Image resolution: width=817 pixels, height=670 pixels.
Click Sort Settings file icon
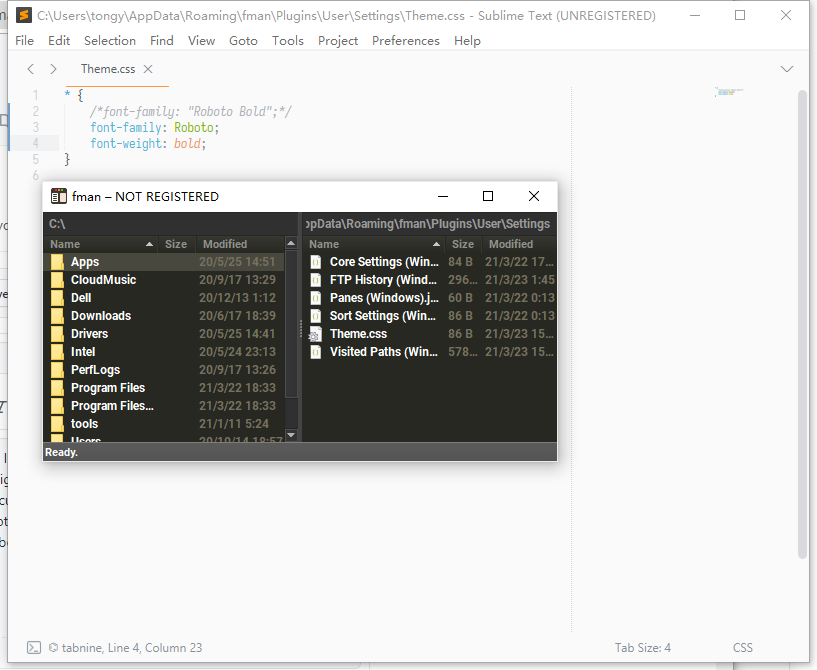pyautogui.click(x=316, y=316)
